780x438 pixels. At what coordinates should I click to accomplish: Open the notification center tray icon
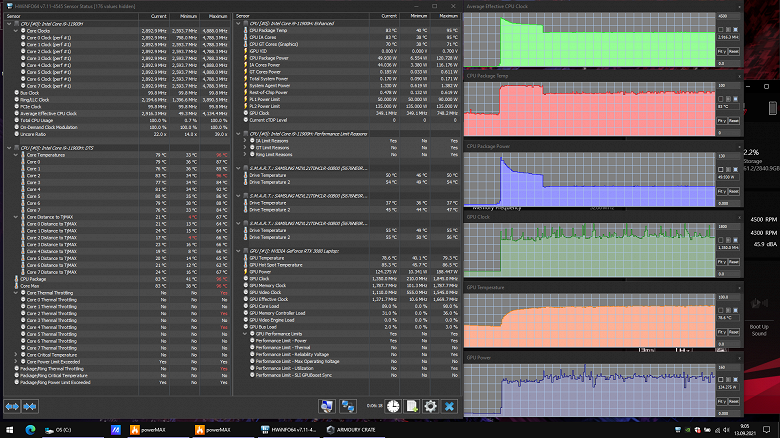pos(767,430)
